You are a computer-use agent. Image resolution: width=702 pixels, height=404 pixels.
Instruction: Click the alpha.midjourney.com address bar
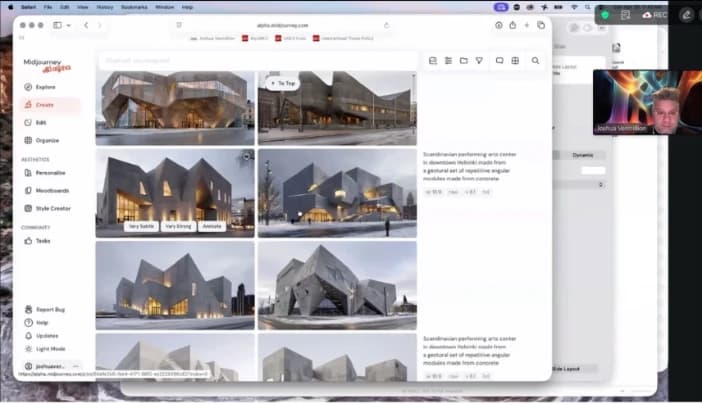click(x=283, y=26)
